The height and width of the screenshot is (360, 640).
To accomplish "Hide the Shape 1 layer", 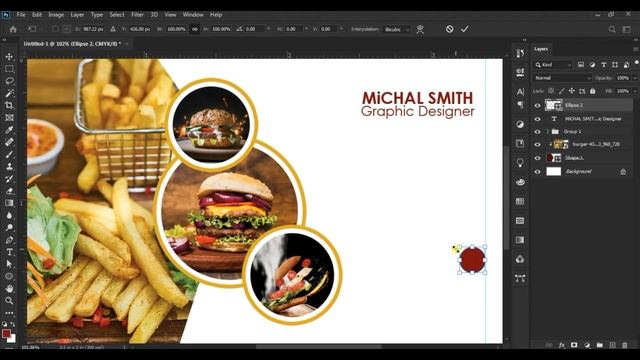I will coord(537,158).
